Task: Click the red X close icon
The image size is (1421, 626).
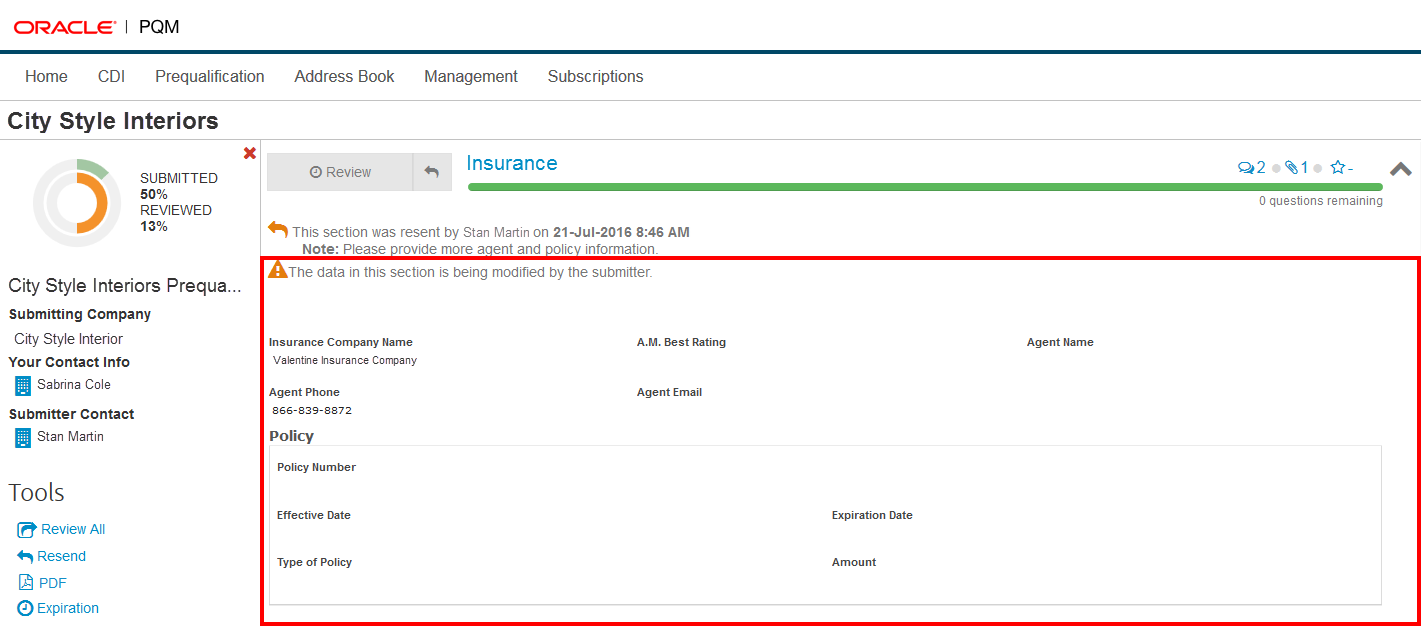Action: coord(250,153)
